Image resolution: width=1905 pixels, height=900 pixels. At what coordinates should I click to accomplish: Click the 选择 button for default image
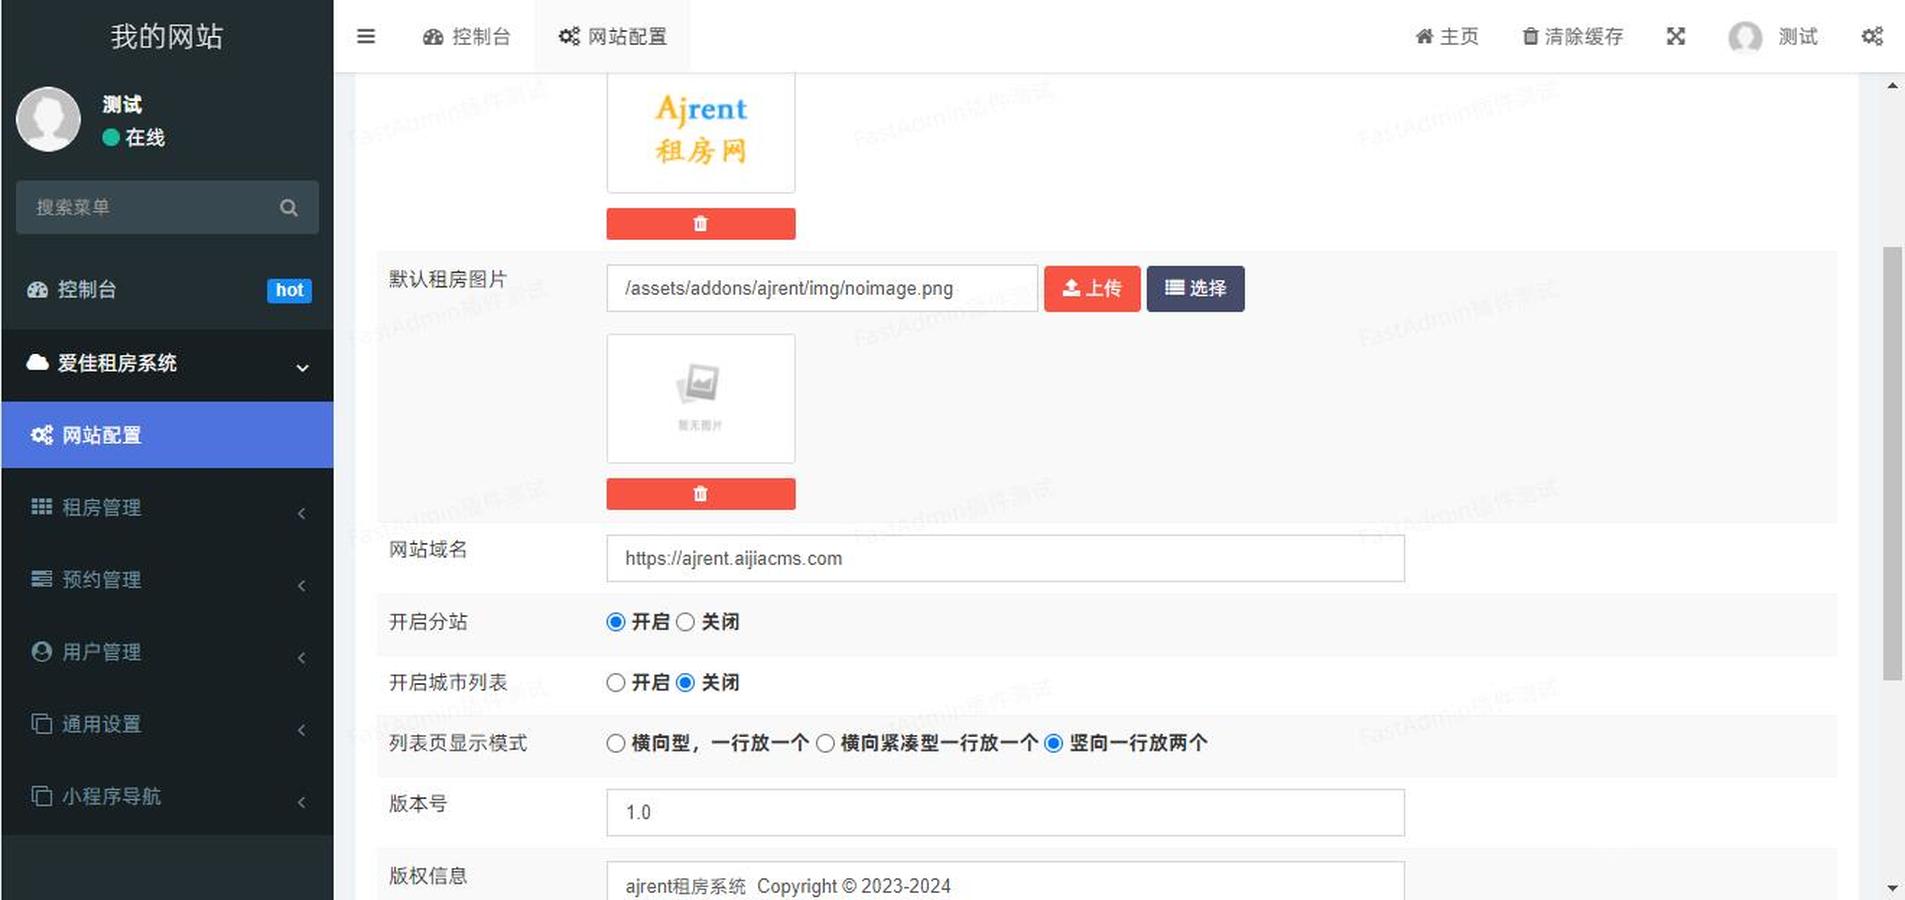(1195, 289)
